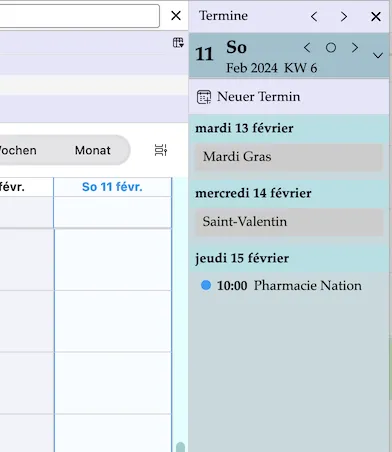
Task: Switch to Monat view tab
Action: (93, 150)
